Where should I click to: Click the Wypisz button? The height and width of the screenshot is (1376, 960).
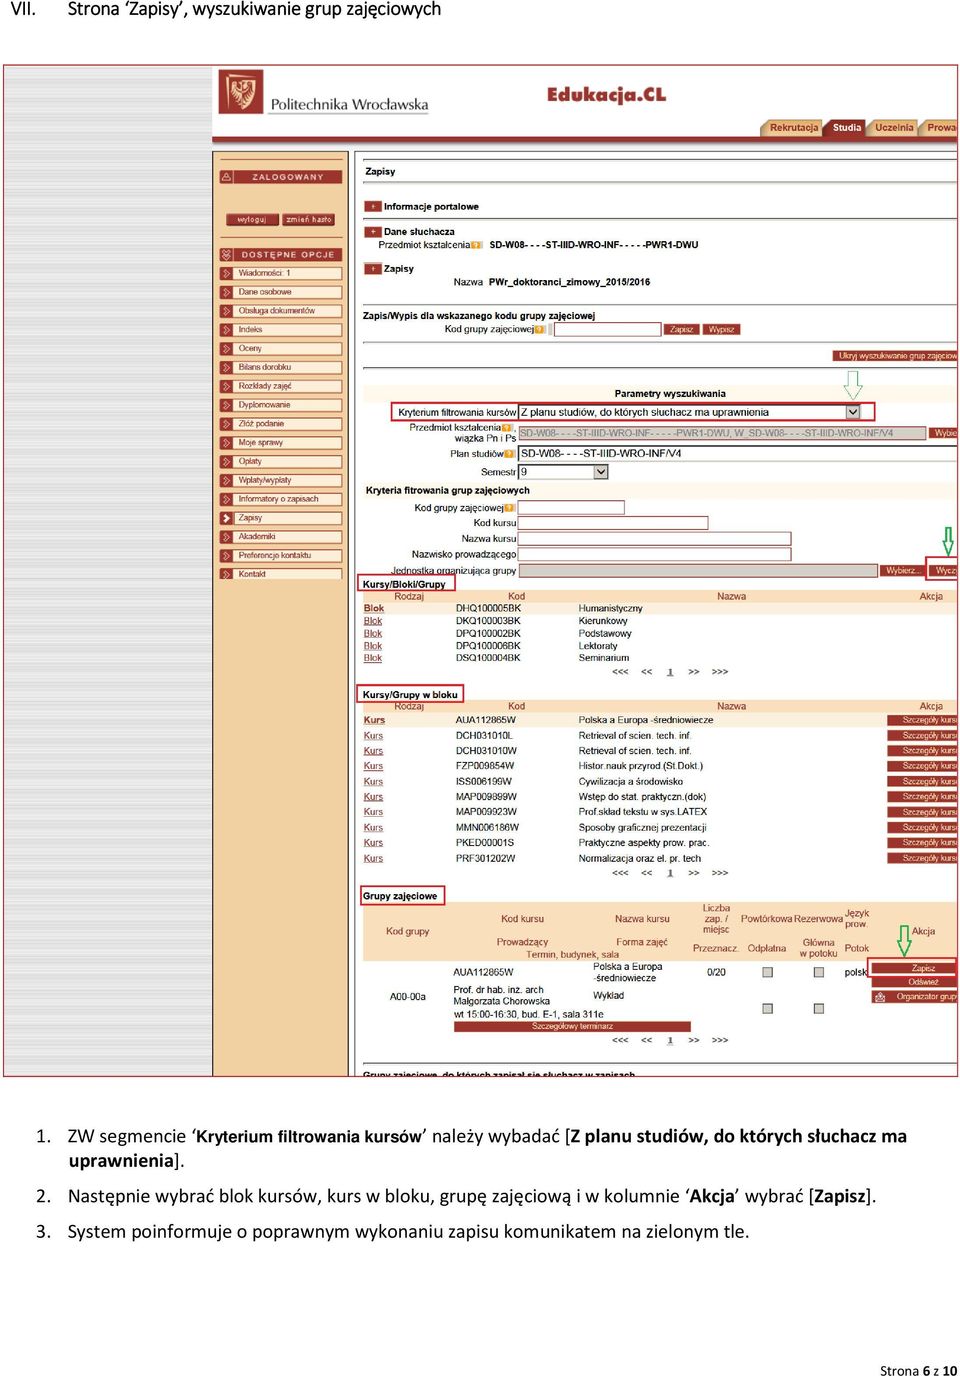click(721, 329)
